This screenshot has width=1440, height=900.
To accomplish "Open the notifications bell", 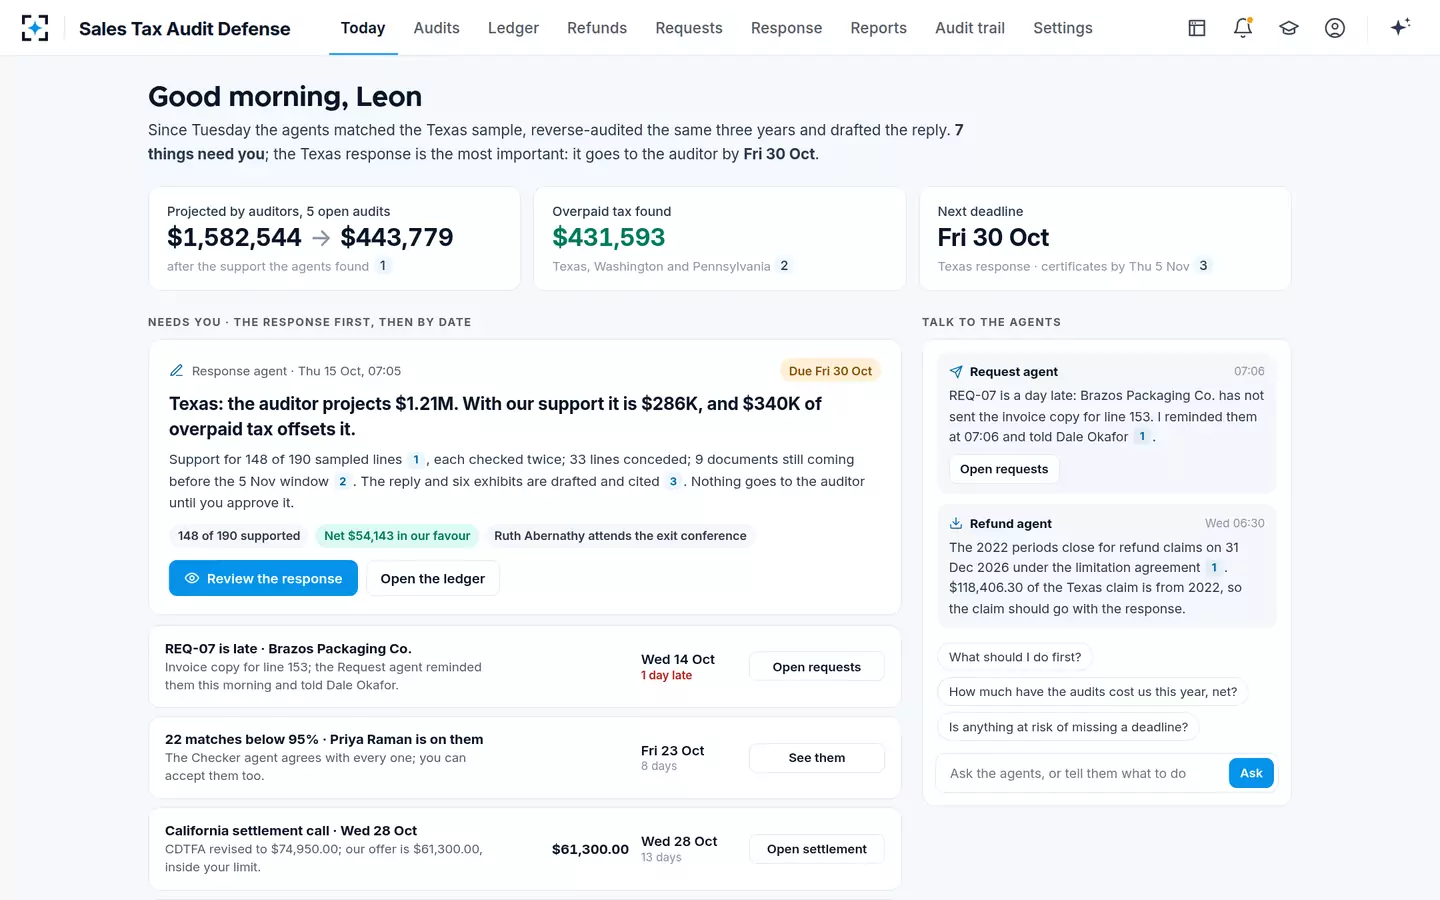I will pos(1243,28).
